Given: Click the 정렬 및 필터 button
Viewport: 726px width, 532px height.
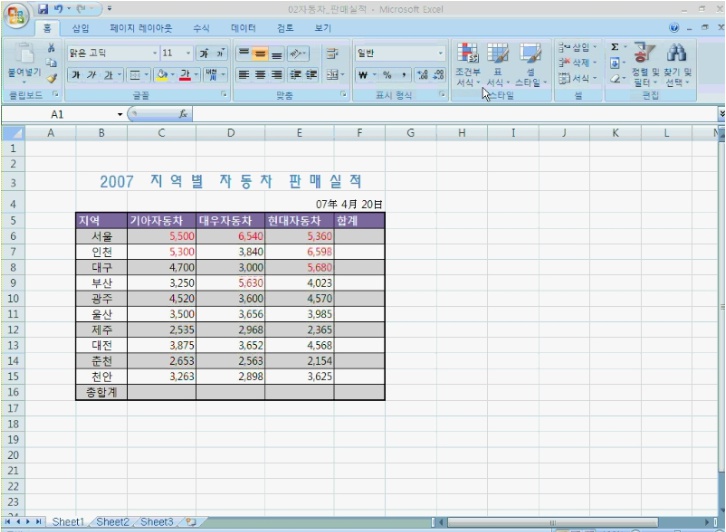Looking at the screenshot, I should coord(645,64).
